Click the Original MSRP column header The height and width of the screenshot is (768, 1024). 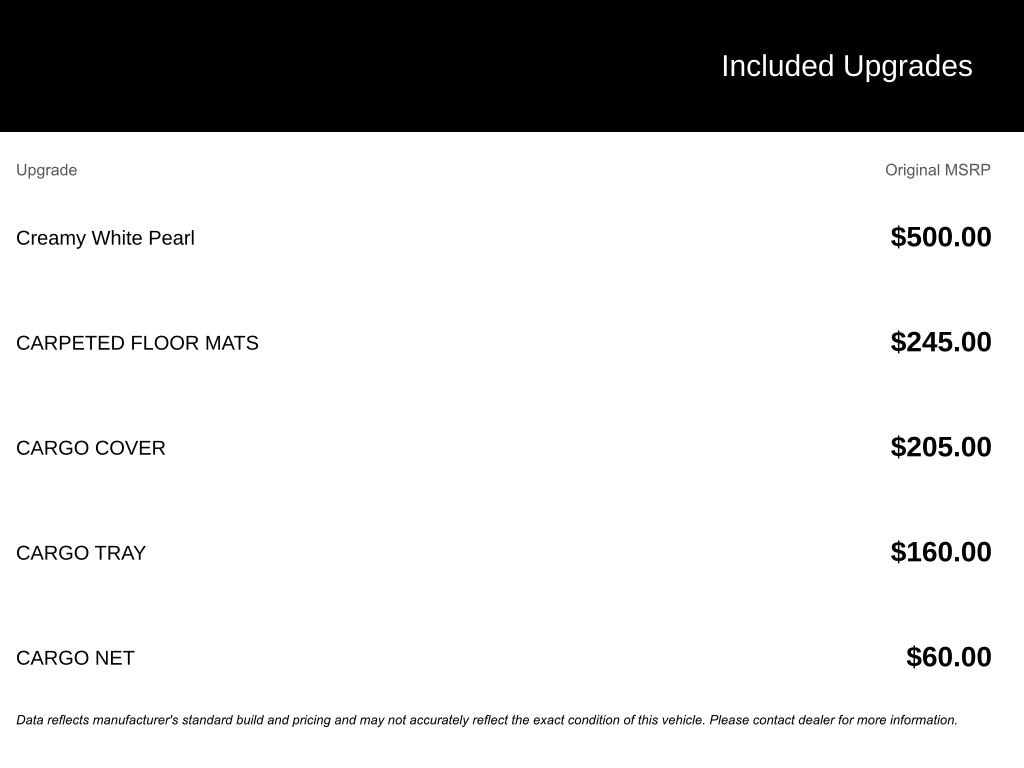click(937, 170)
